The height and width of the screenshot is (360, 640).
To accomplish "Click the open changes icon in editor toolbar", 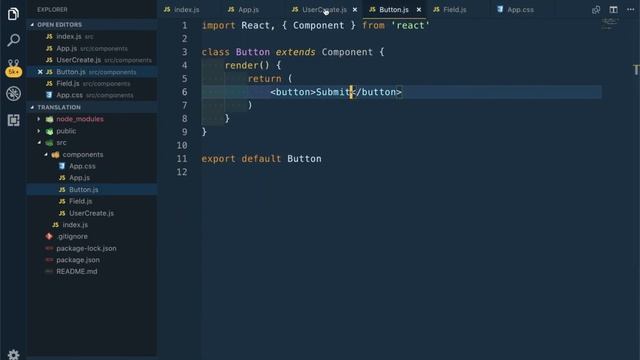I will coord(596,9).
